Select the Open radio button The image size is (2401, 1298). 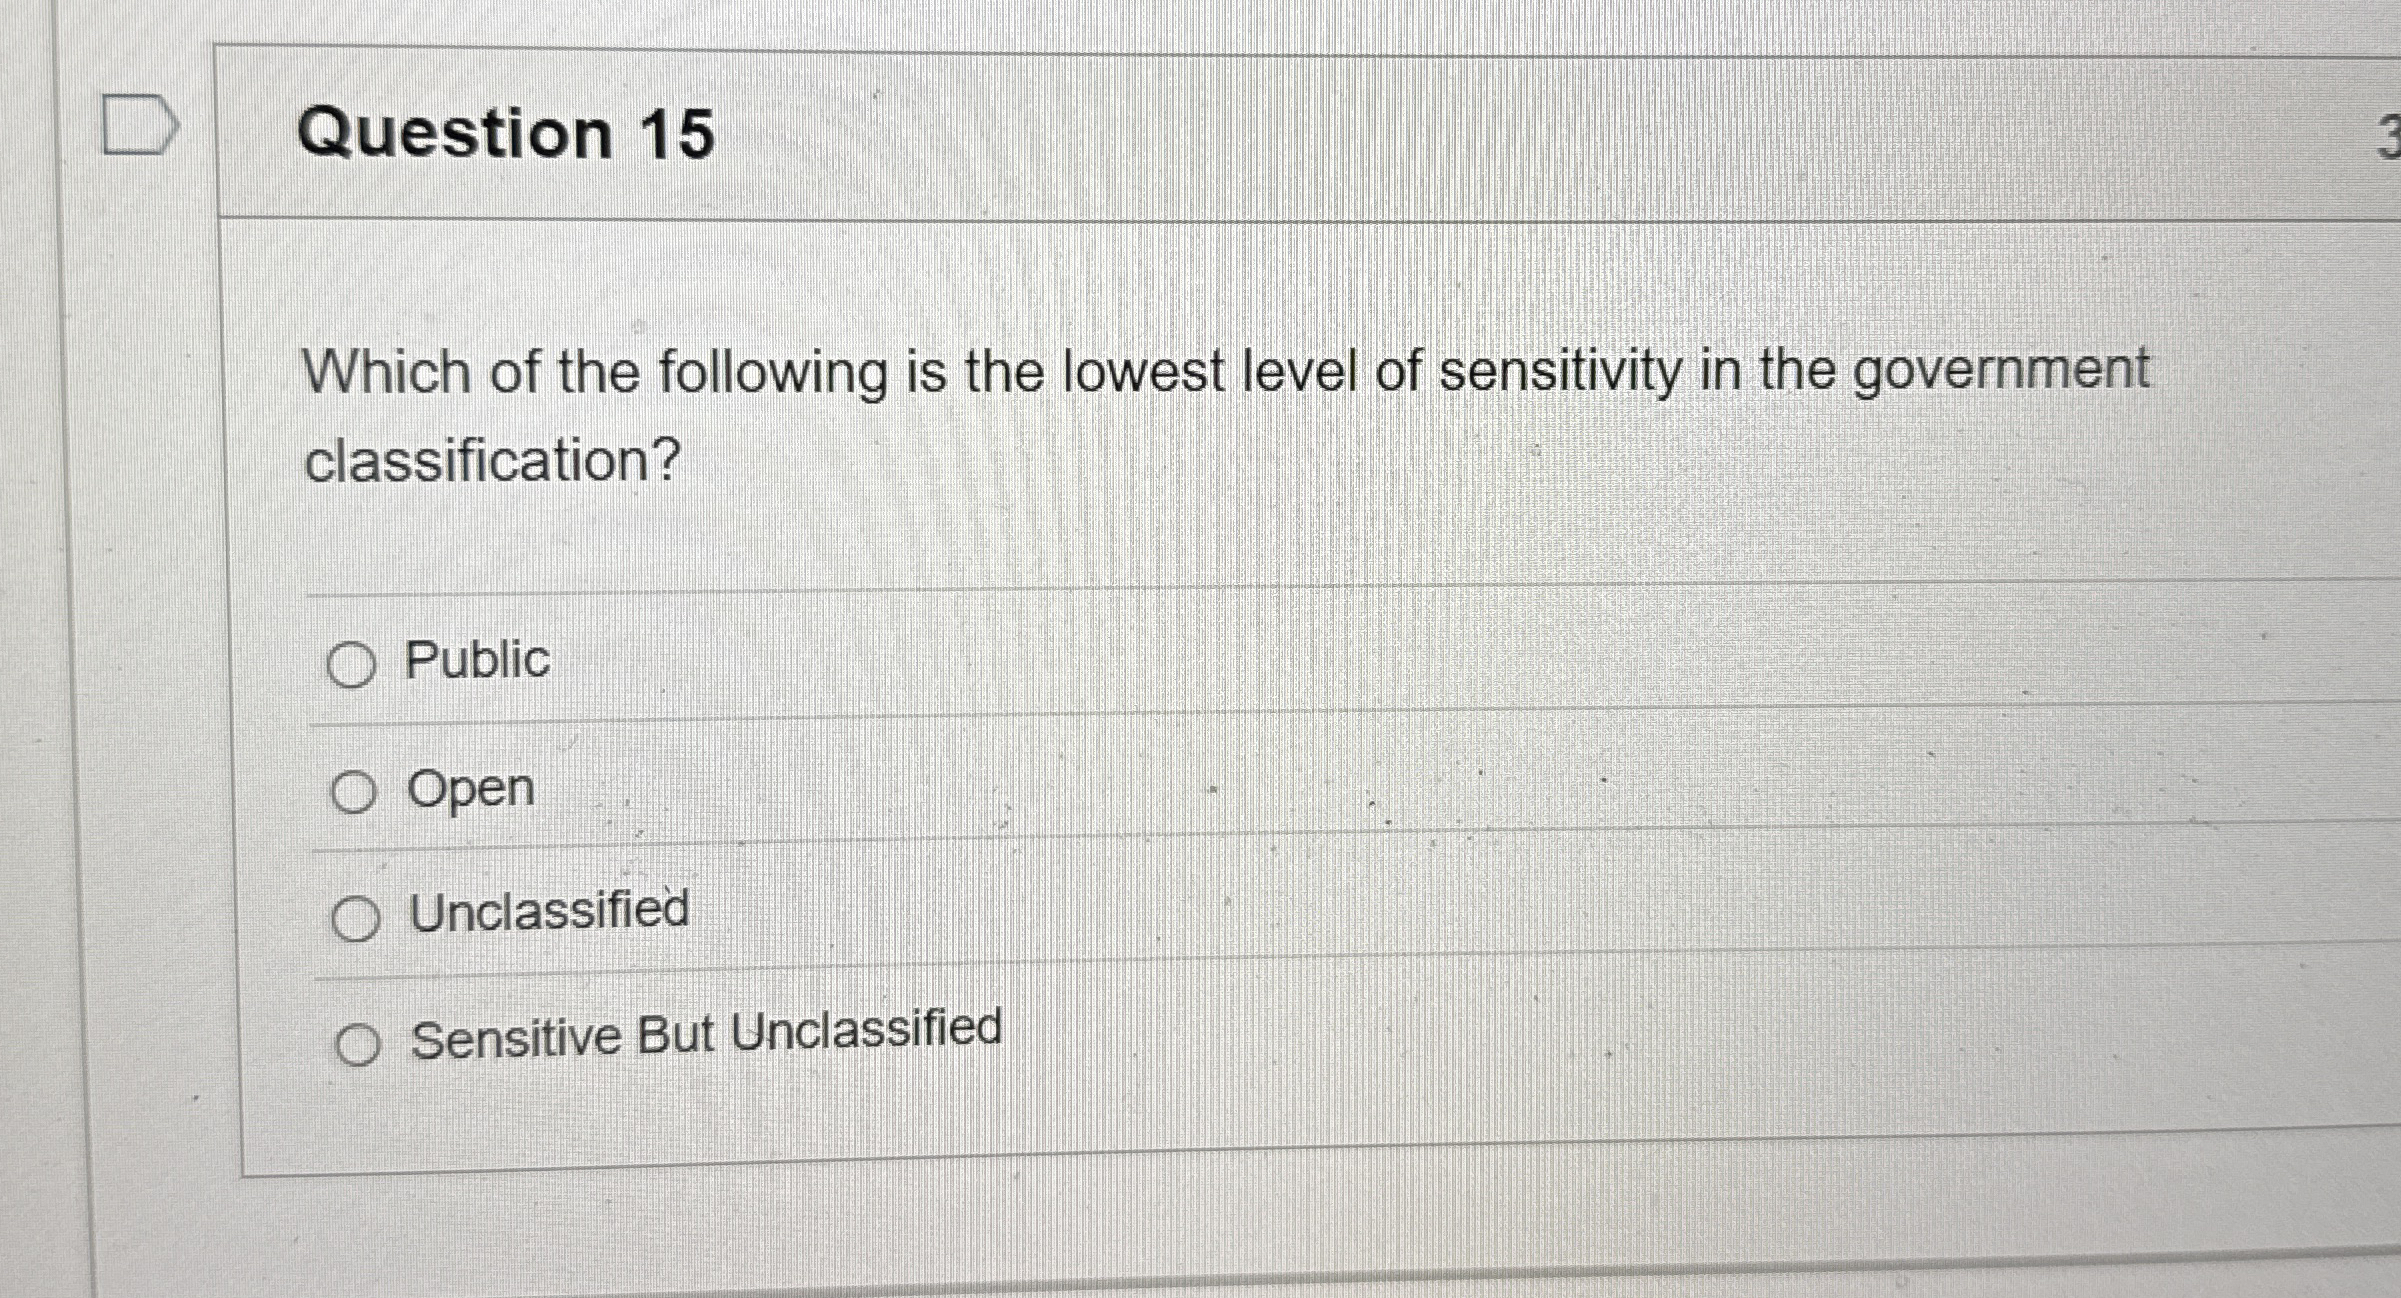coord(355,792)
